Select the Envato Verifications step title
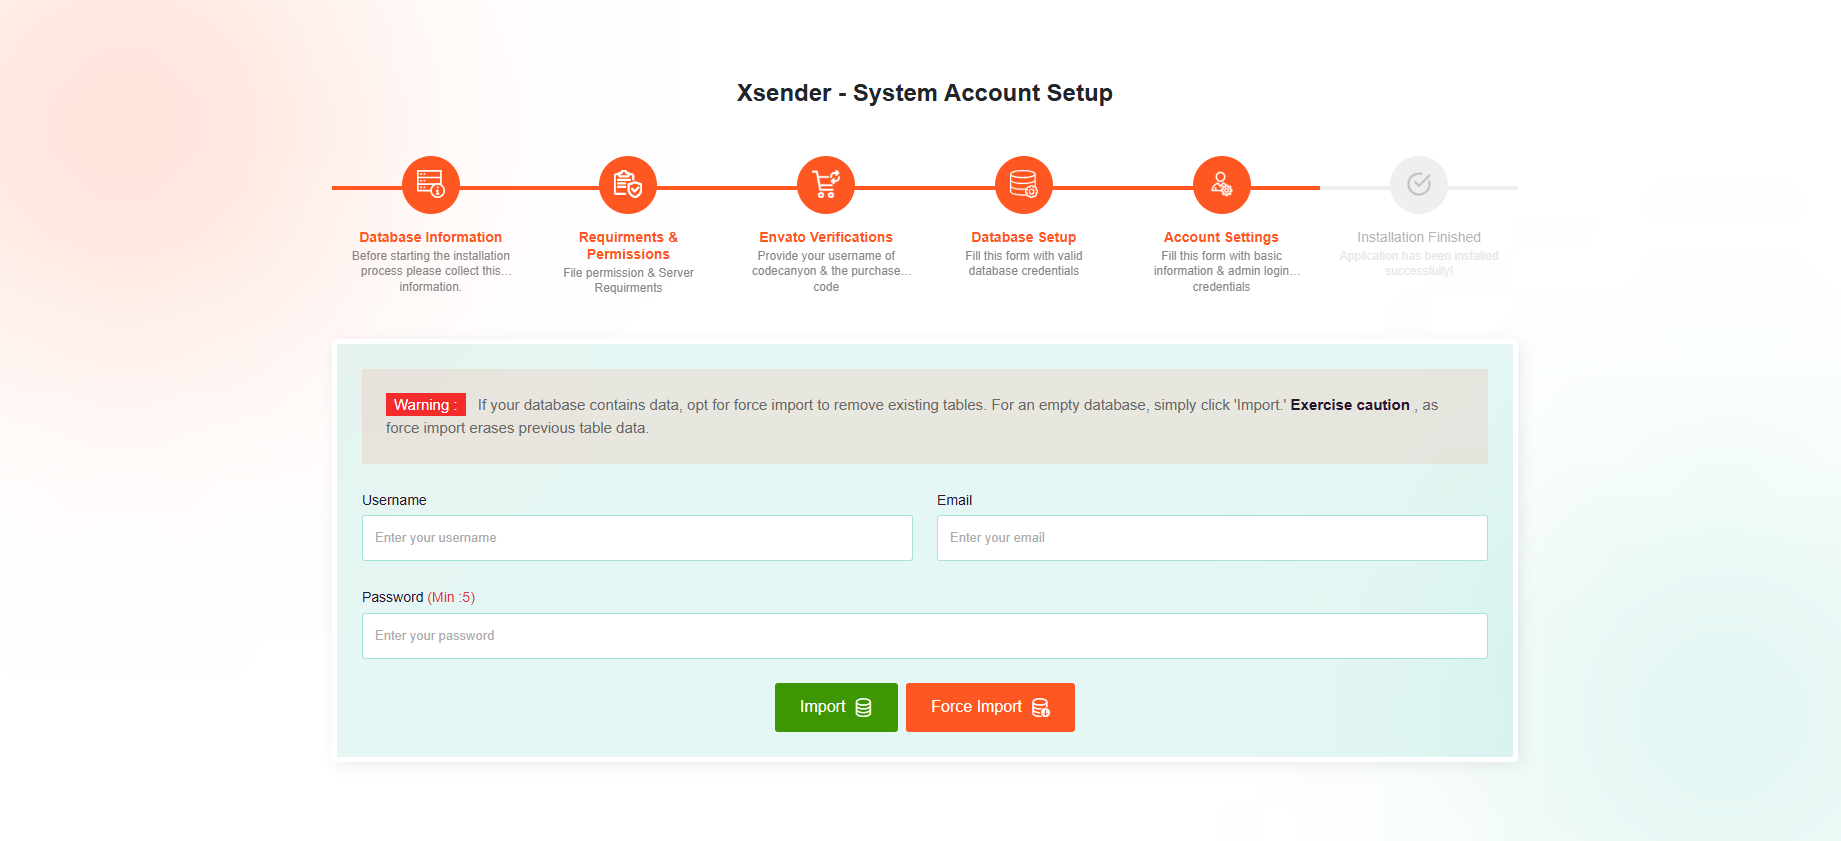The width and height of the screenshot is (1841, 841). (x=826, y=237)
